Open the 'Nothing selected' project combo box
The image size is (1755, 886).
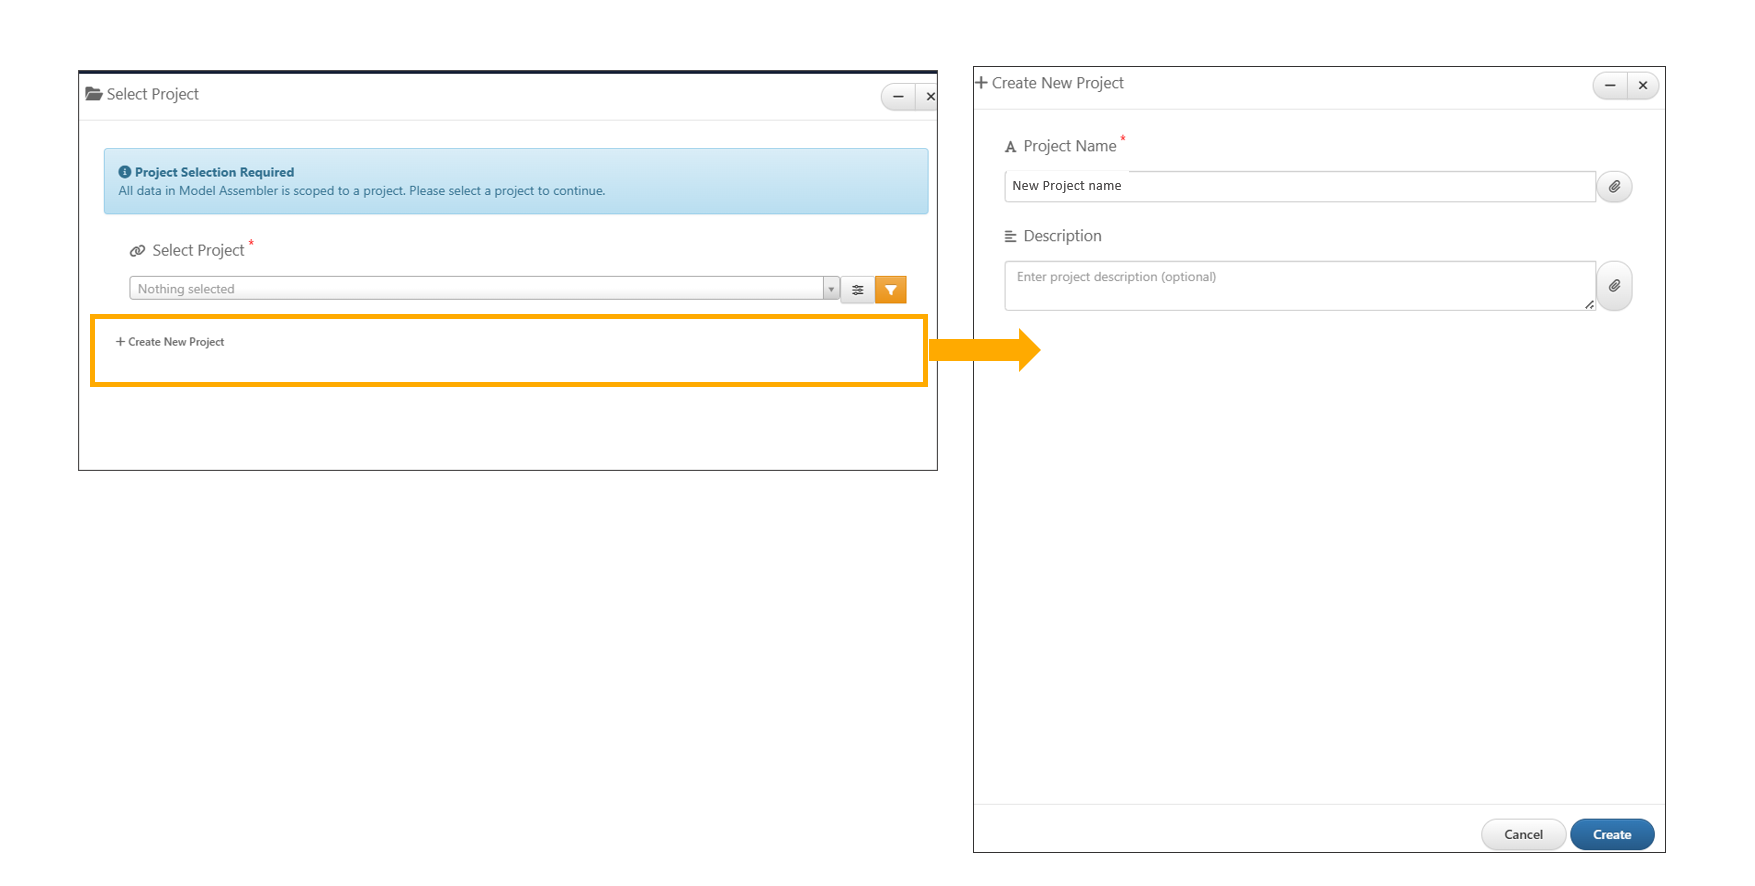click(x=475, y=289)
